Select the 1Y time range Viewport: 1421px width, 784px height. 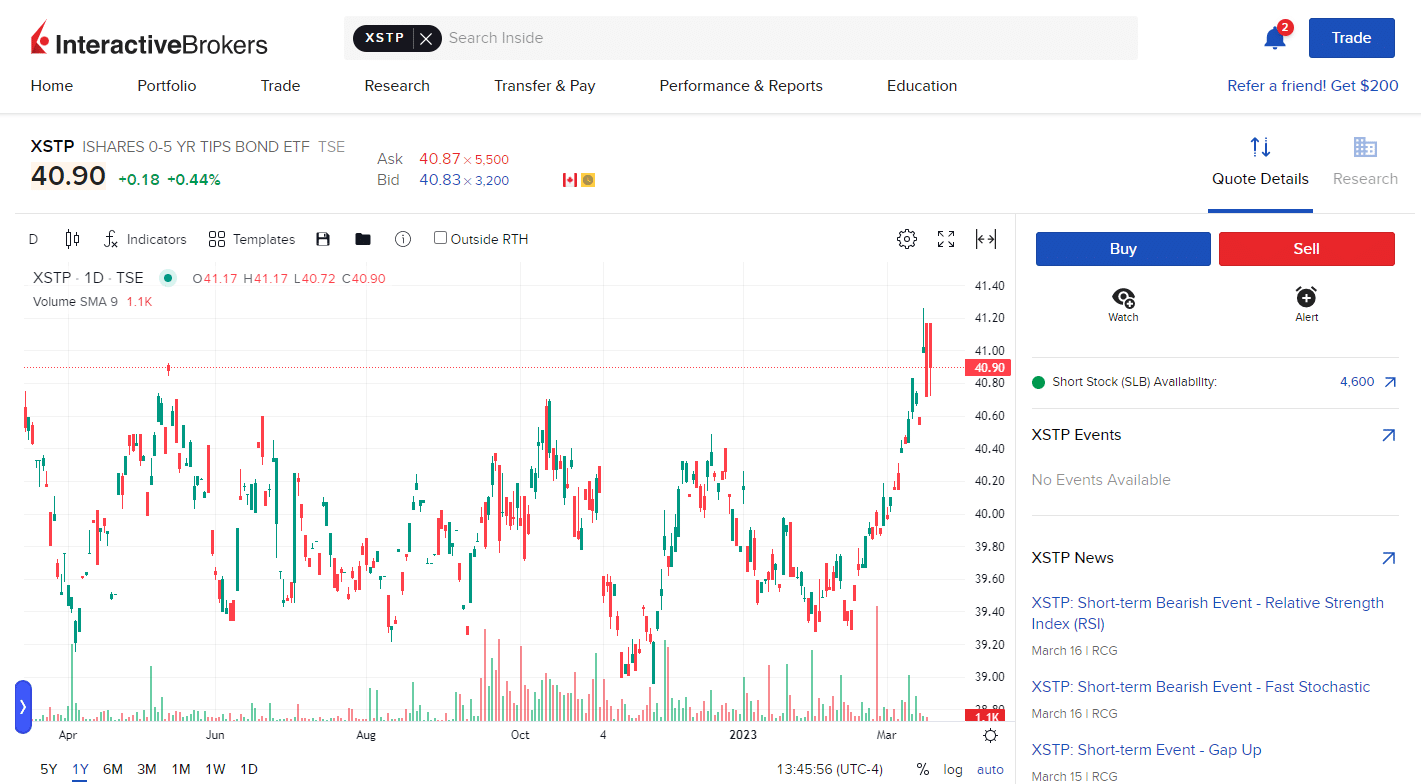click(x=80, y=769)
